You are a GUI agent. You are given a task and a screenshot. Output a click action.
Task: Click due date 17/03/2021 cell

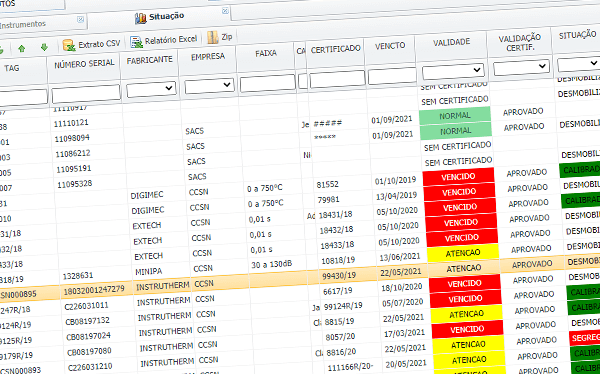point(404,333)
